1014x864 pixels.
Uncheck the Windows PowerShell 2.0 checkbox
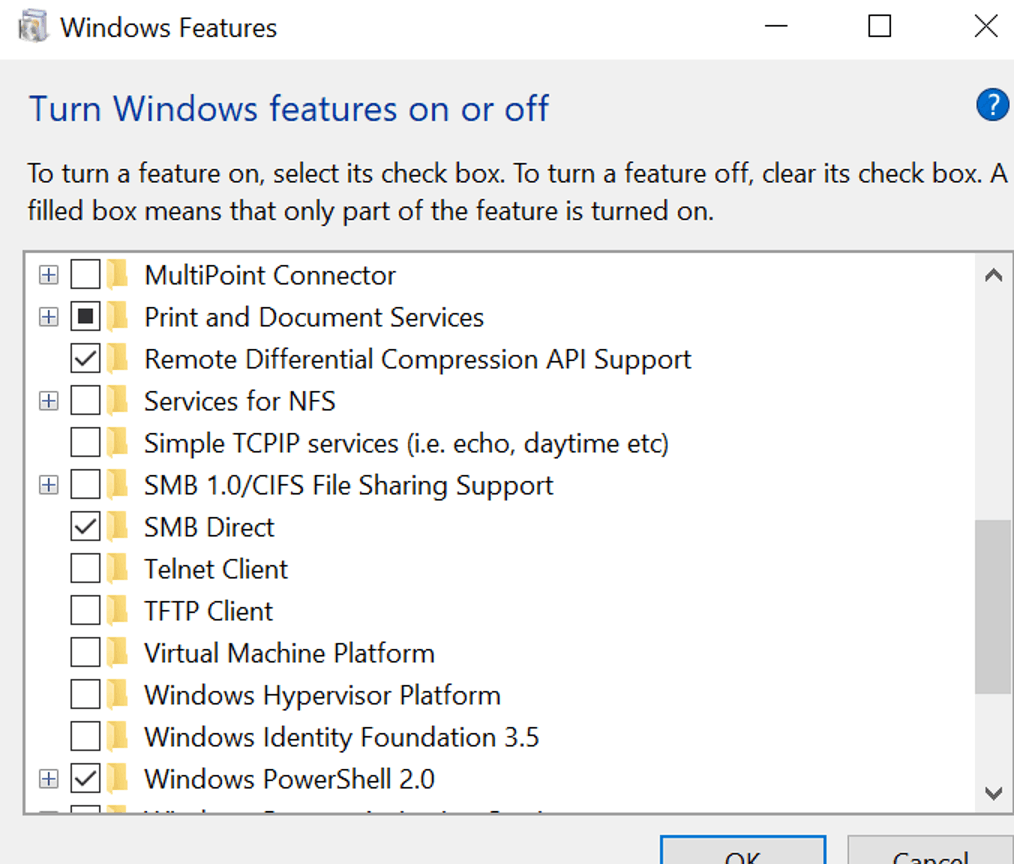point(85,779)
